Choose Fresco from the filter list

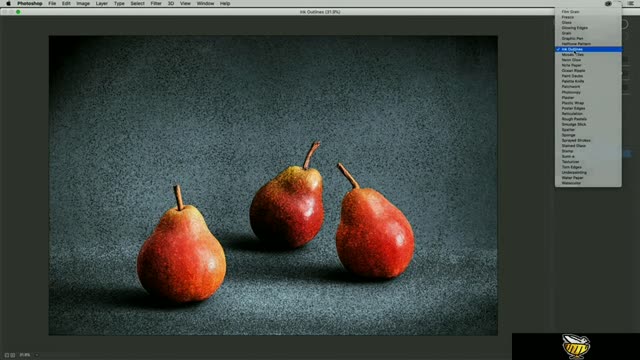588,17
